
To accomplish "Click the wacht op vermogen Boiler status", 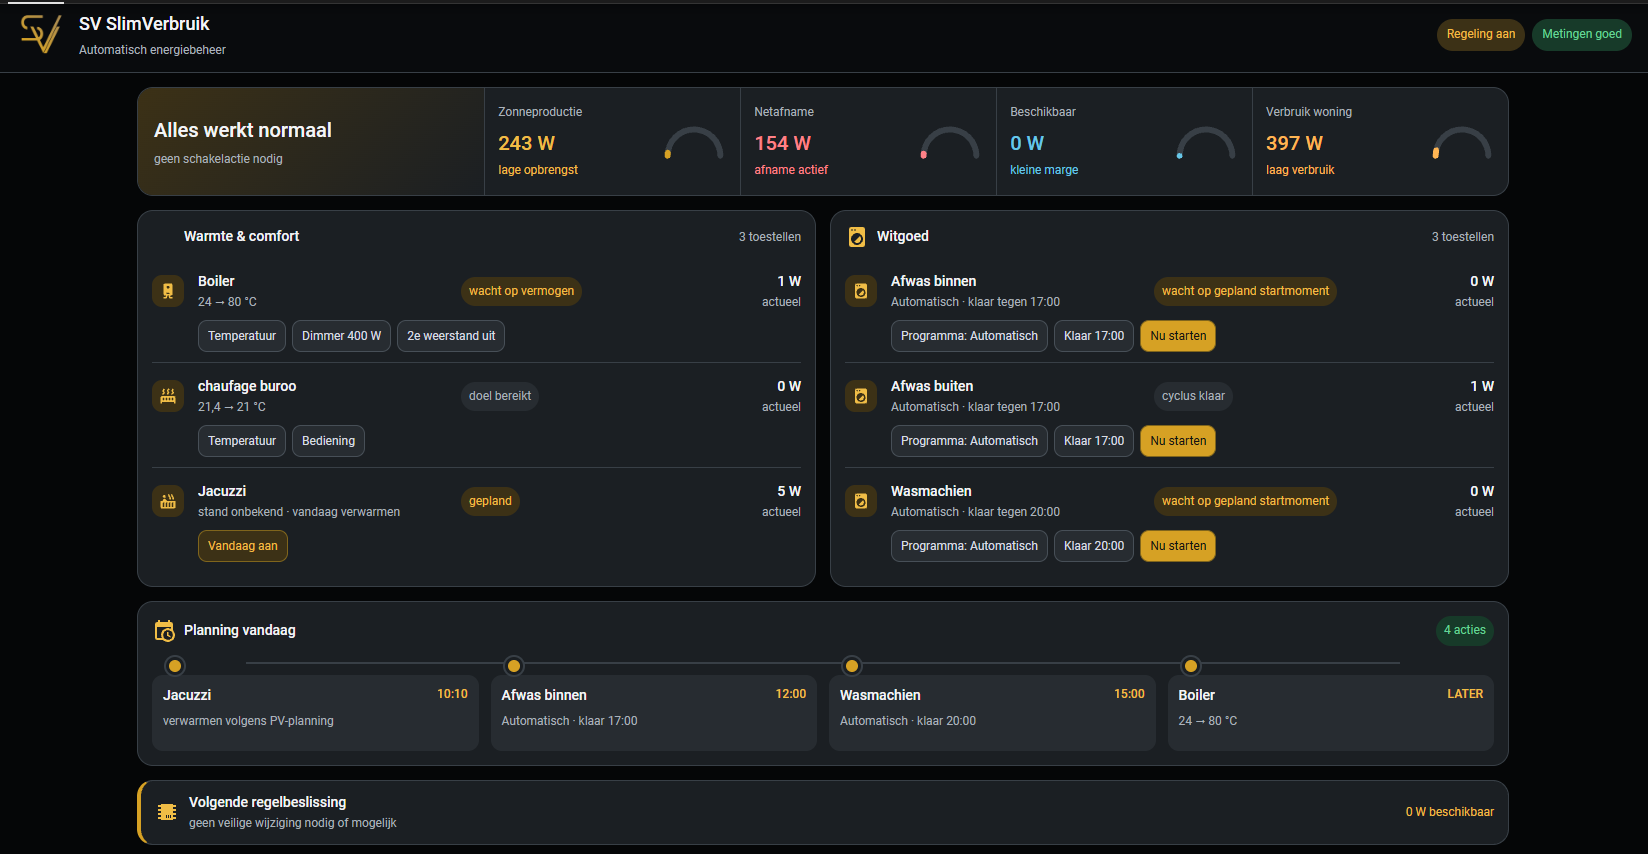I will (521, 291).
